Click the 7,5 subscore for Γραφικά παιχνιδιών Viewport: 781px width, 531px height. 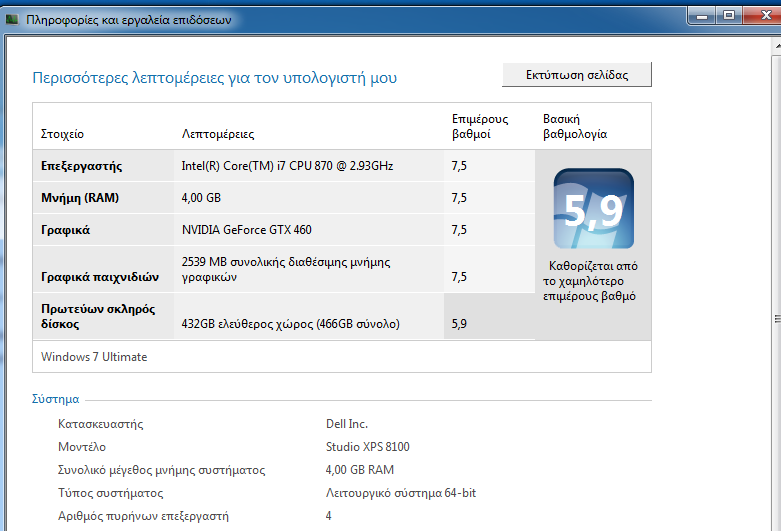[459, 276]
